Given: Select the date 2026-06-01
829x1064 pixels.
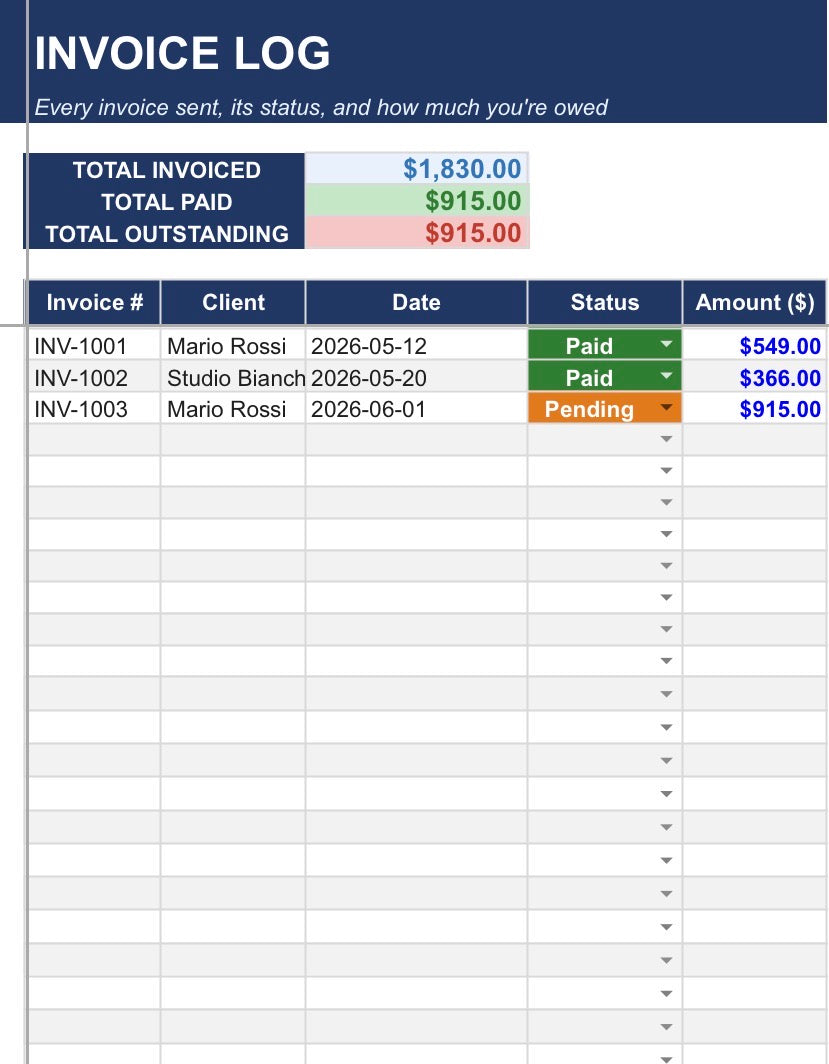Looking at the screenshot, I should [417, 408].
